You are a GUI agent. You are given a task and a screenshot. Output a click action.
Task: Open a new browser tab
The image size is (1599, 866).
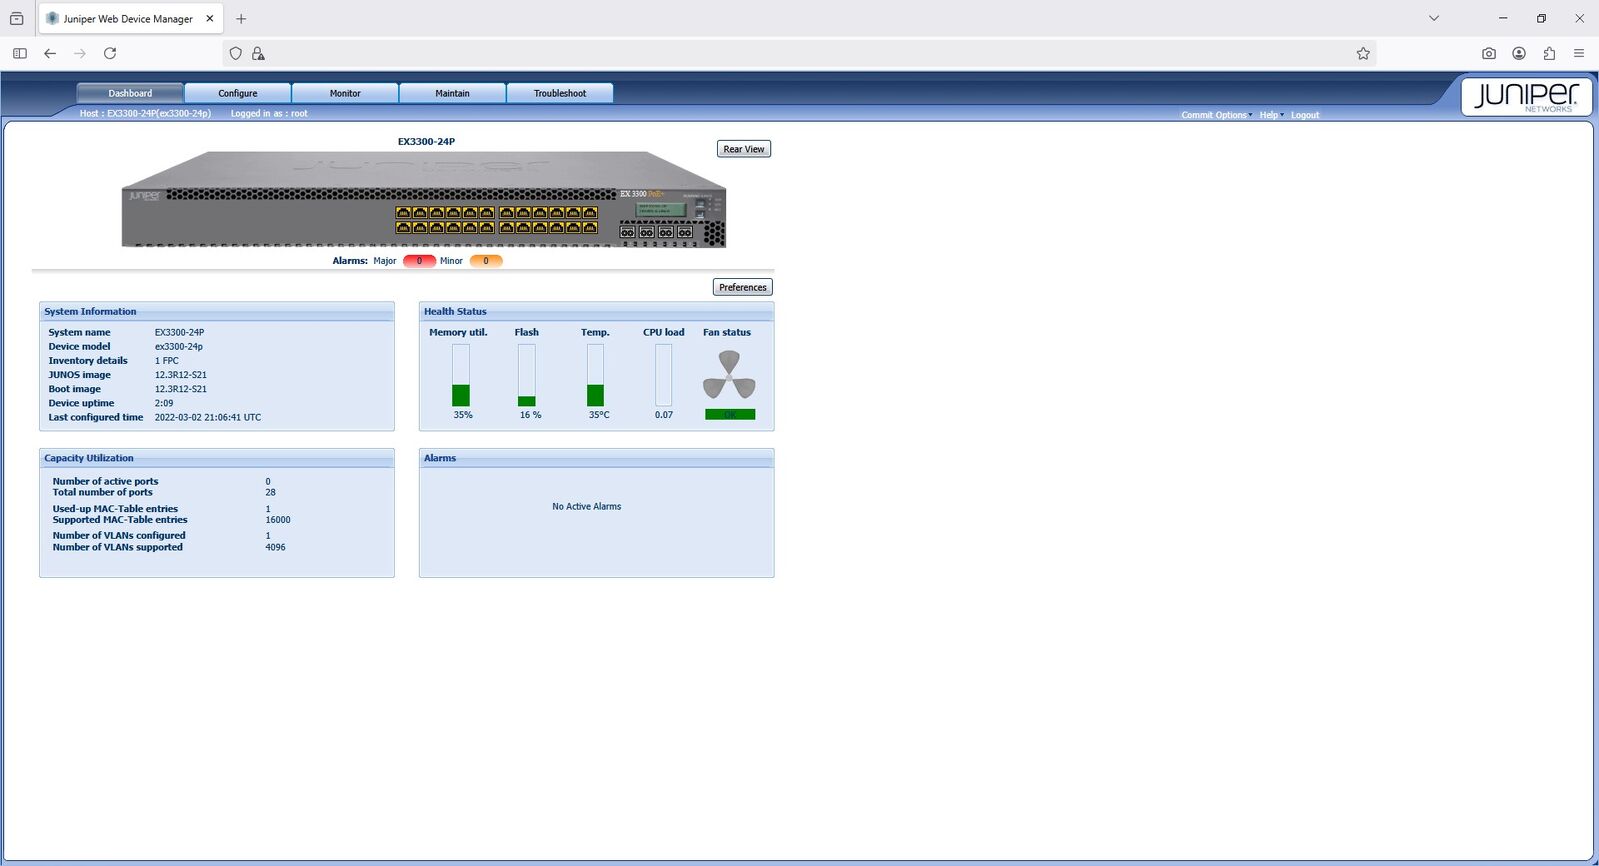tap(241, 19)
